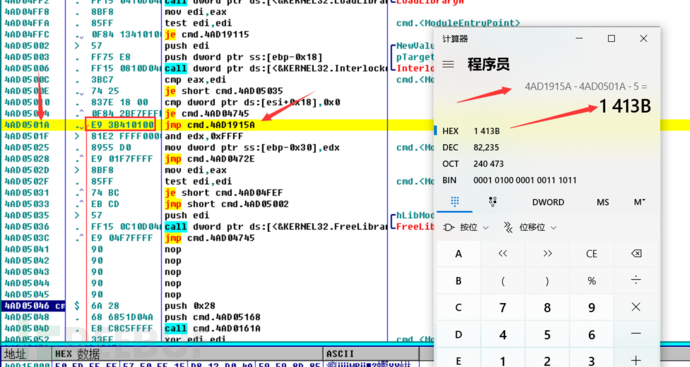Screen dimensions: 690x367
Task: Open the calculator hamburger navigation menu
Action: 448,65
